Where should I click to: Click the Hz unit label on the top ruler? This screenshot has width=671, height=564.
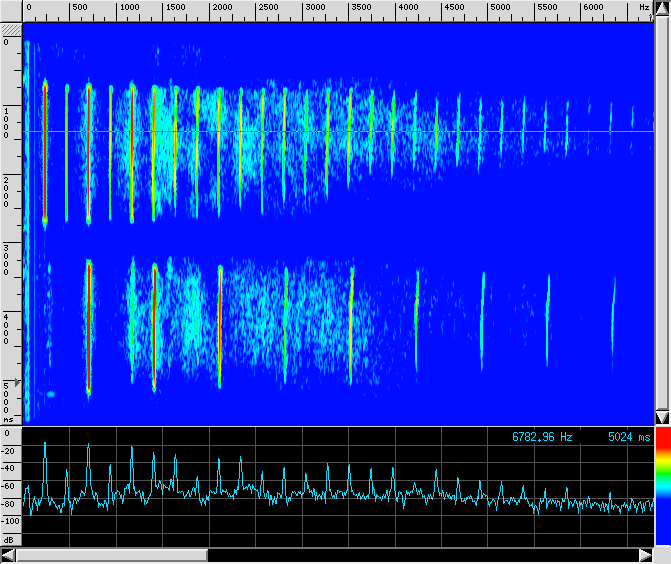coord(644,8)
